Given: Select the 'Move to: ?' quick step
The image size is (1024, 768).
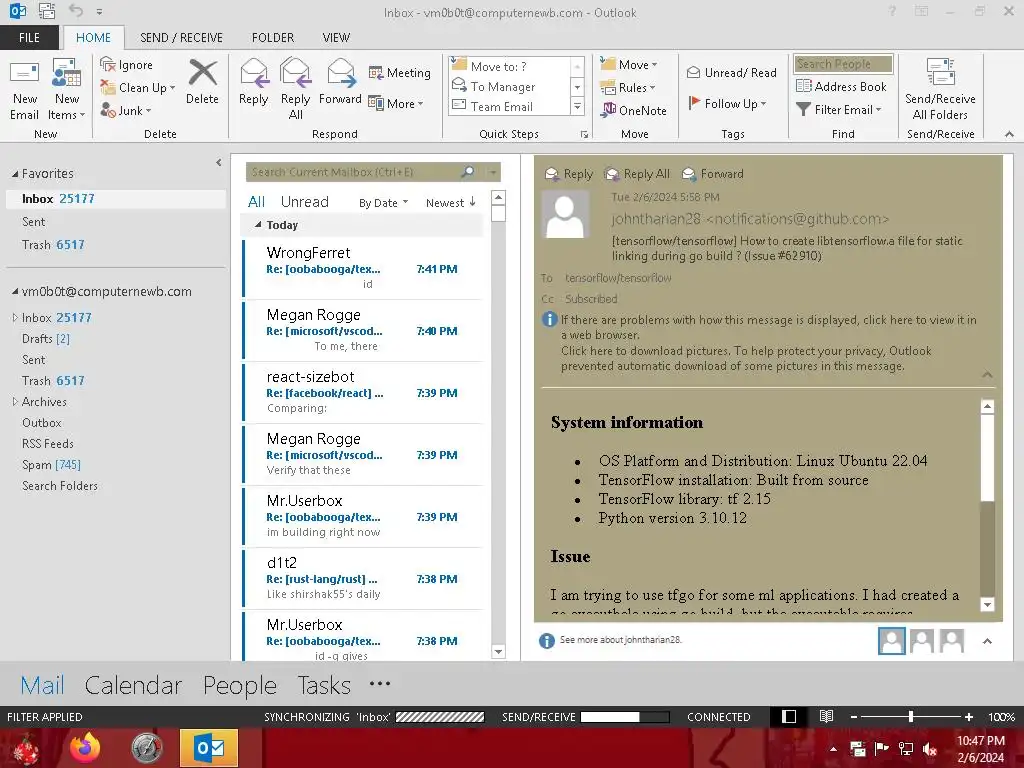Looking at the screenshot, I should pos(511,66).
